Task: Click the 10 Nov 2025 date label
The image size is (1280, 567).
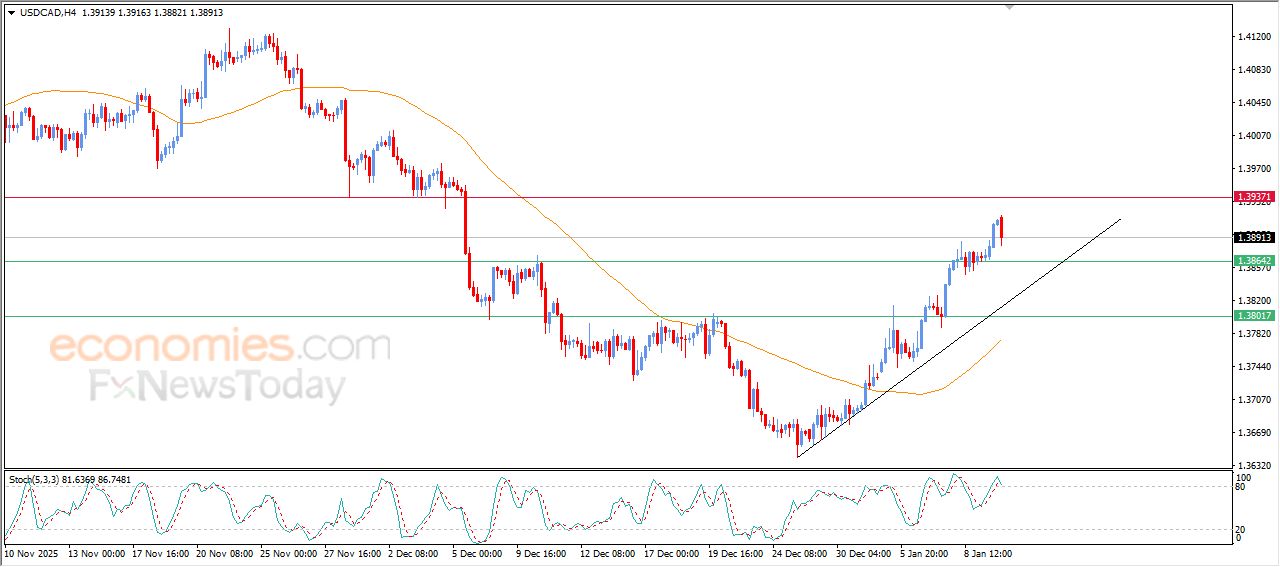Action: coord(33,552)
